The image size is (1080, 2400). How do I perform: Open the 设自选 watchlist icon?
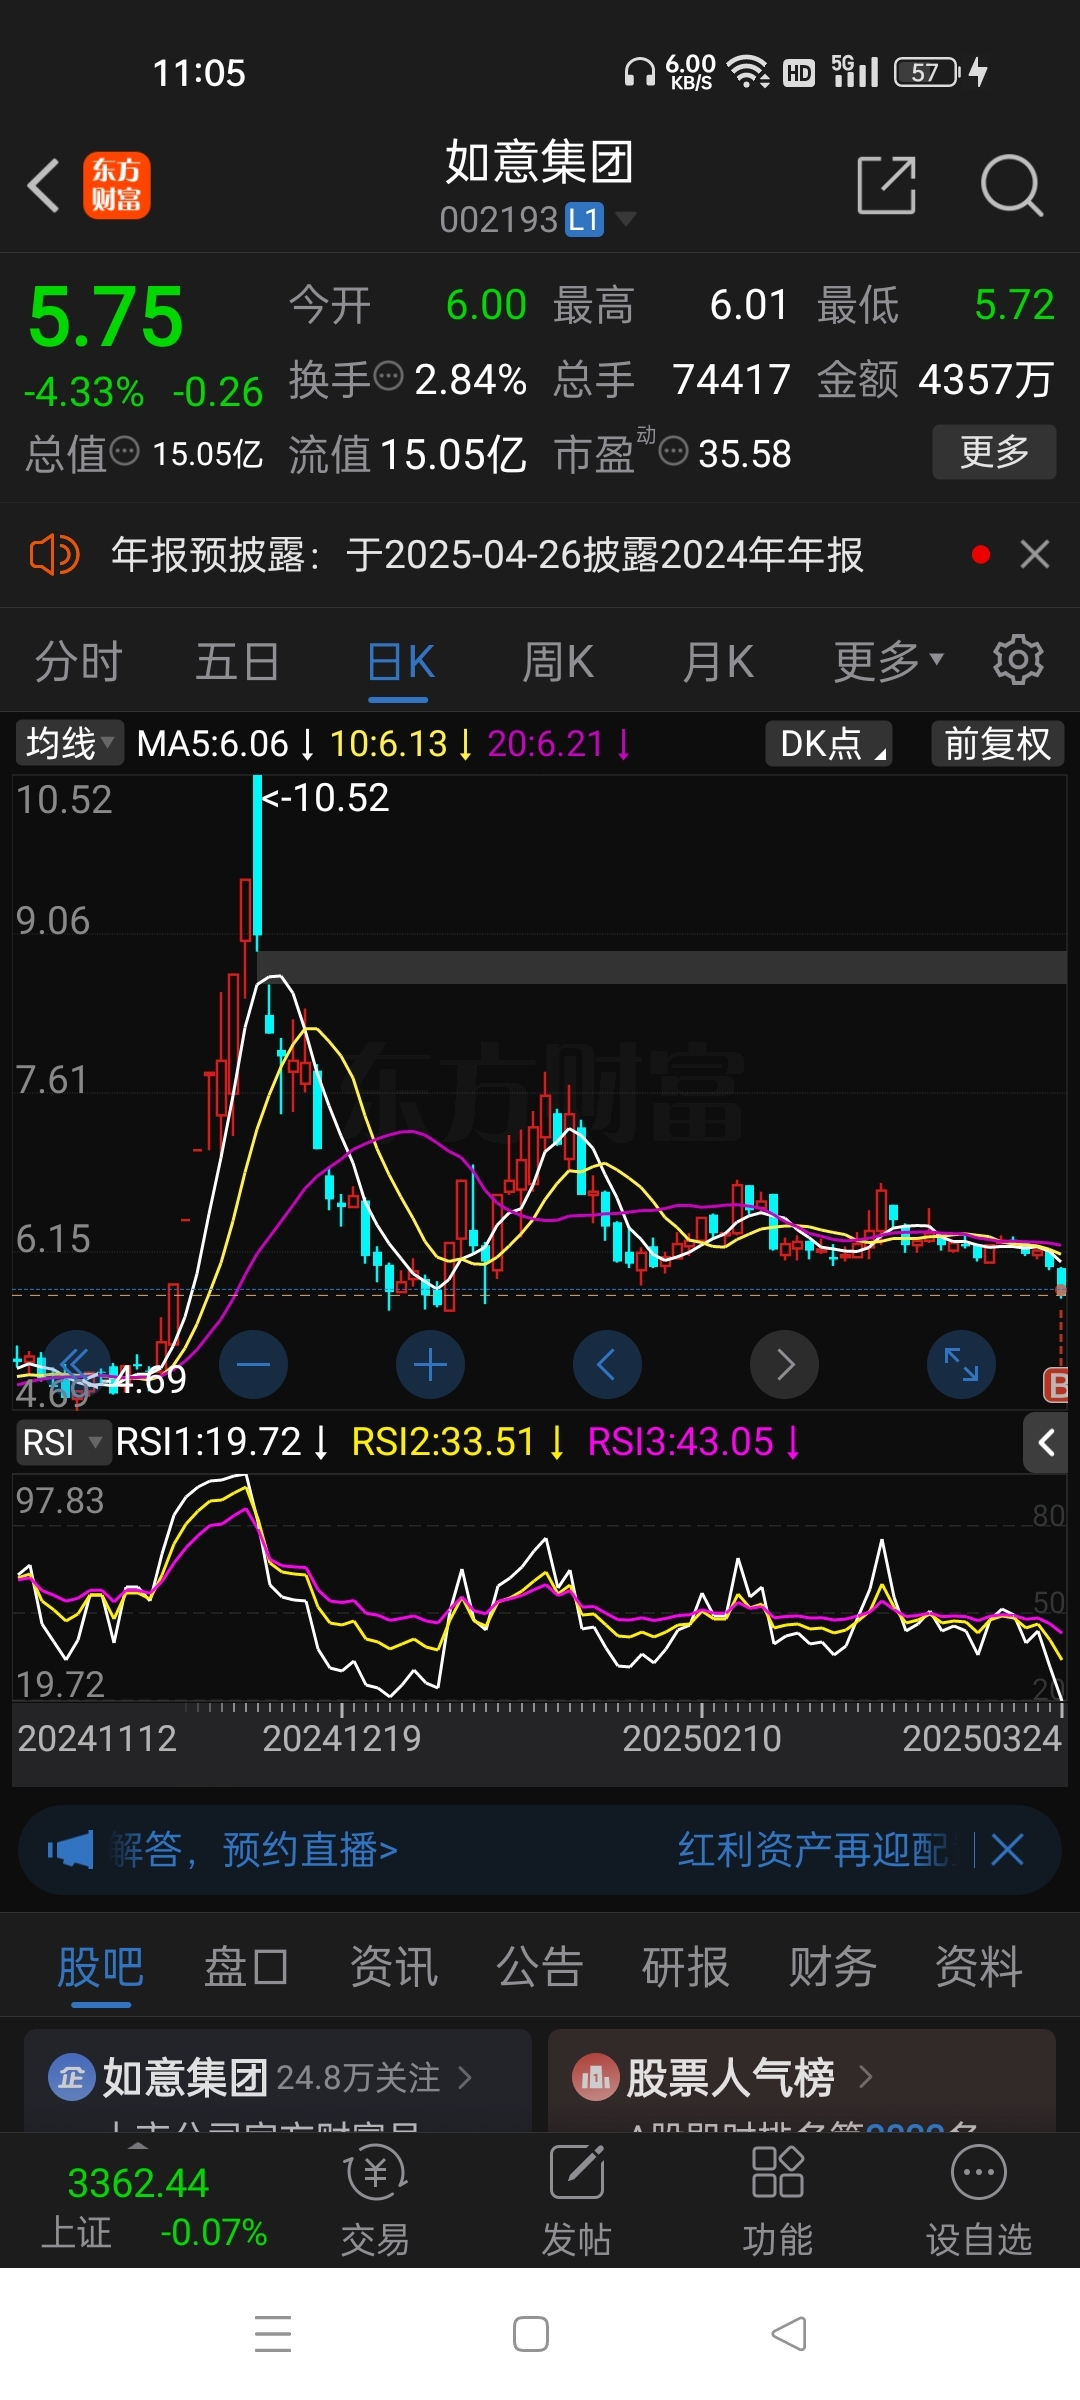point(978,2202)
